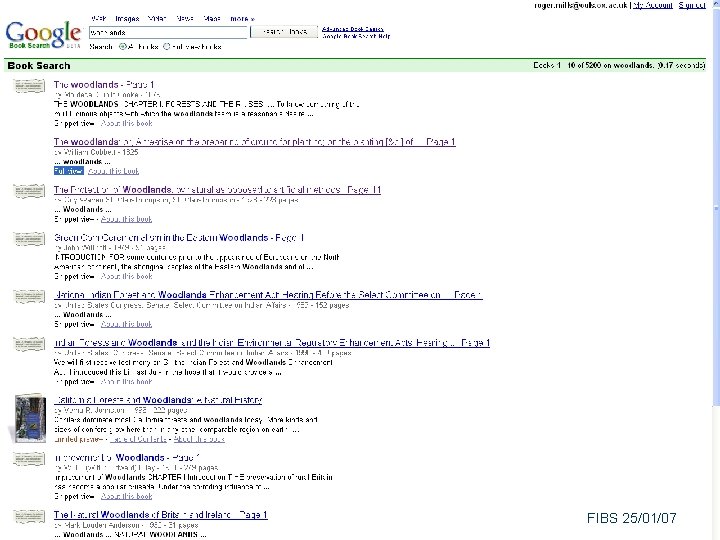Switch to Maps search
Viewport: 720px width, 540px height.
212,19
